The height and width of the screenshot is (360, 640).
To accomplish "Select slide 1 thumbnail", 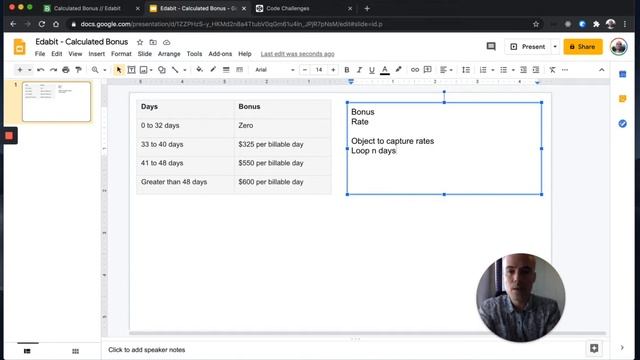I will pyautogui.click(x=56, y=102).
